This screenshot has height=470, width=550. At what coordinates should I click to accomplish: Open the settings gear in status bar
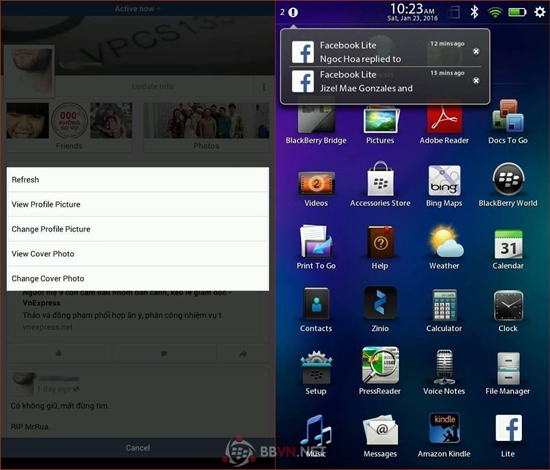(x=539, y=12)
